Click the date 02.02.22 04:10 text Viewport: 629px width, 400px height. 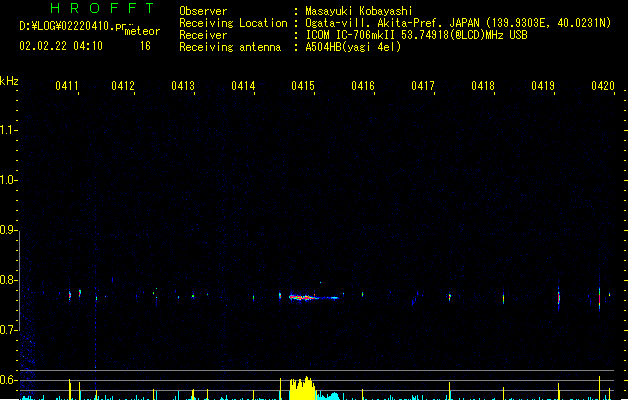click(61, 46)
